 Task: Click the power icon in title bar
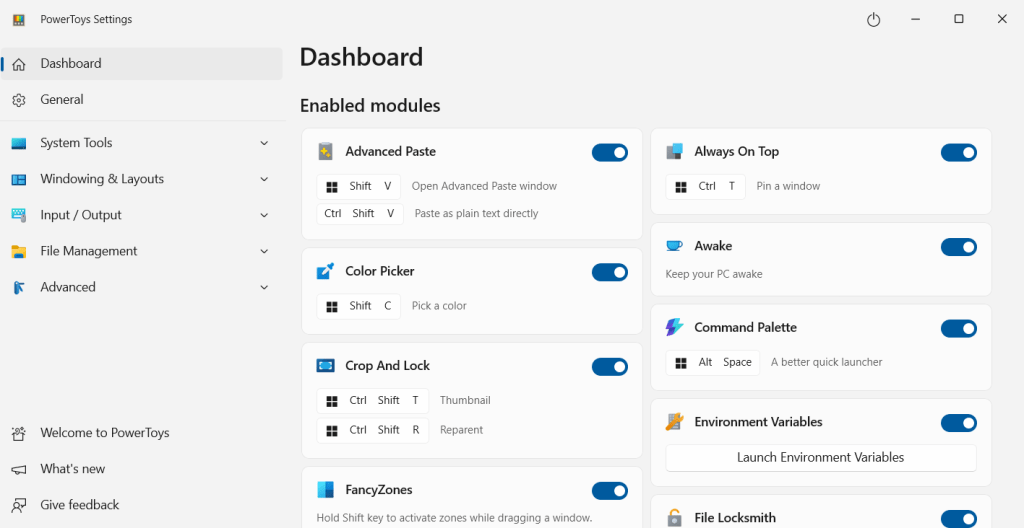coord(873,20)
